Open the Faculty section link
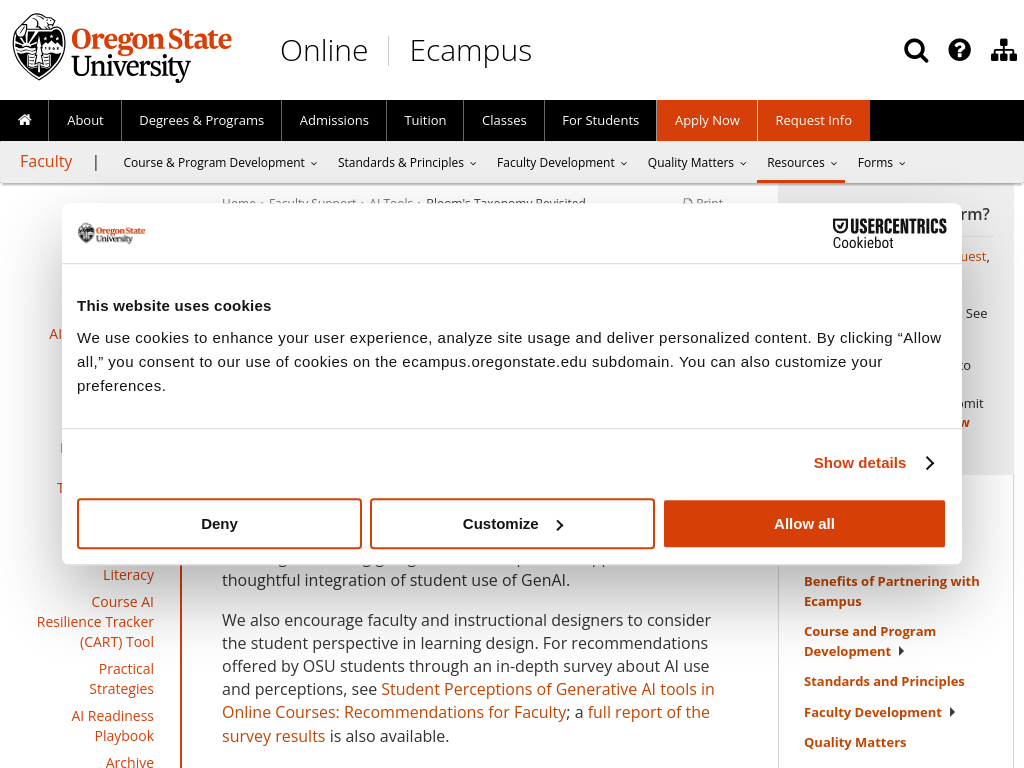The image size is (1024, 768). pyautogui.click(x=46, y=161)
